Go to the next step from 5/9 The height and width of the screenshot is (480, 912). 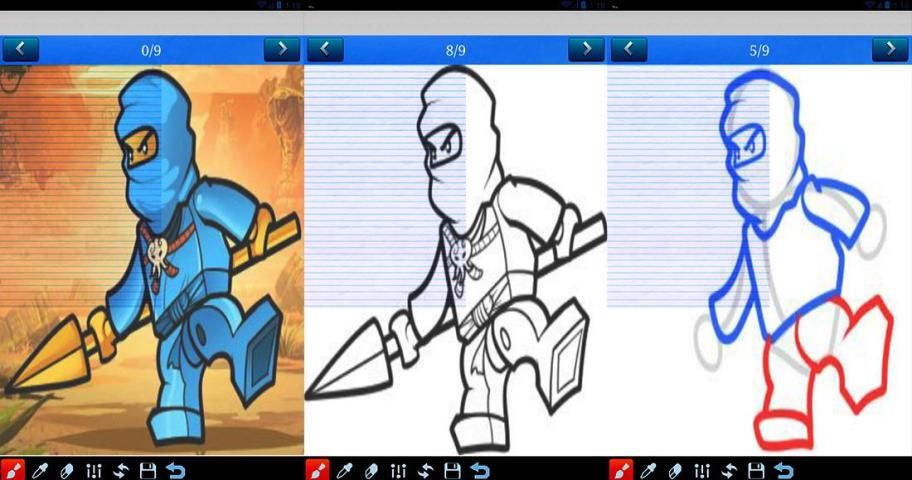coord(890,49)
